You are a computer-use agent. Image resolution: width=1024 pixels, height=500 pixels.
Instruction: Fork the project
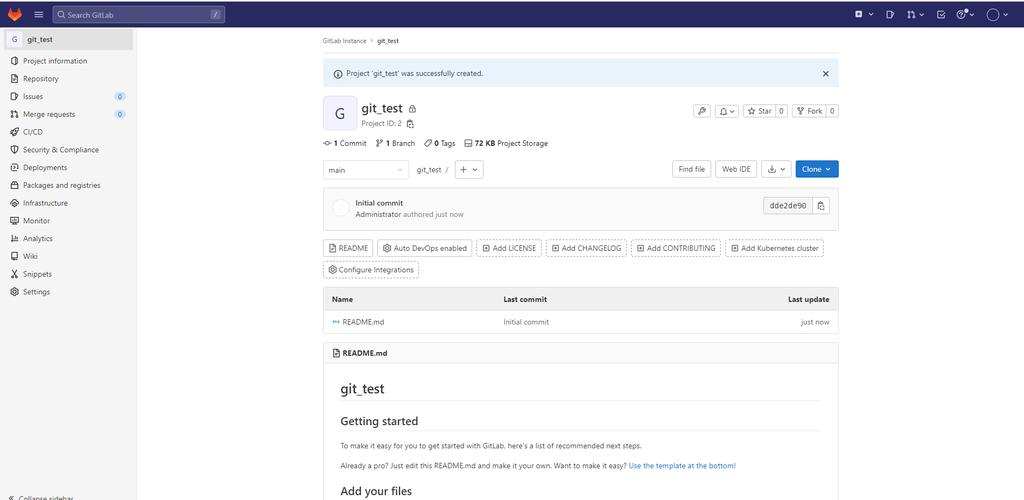(x=809, y=111)
